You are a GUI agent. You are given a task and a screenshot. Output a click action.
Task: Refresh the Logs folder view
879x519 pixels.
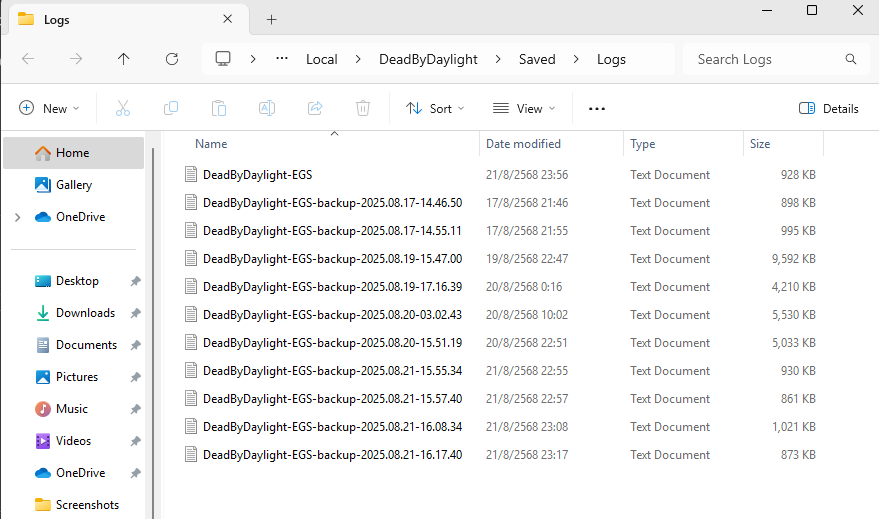172,59
